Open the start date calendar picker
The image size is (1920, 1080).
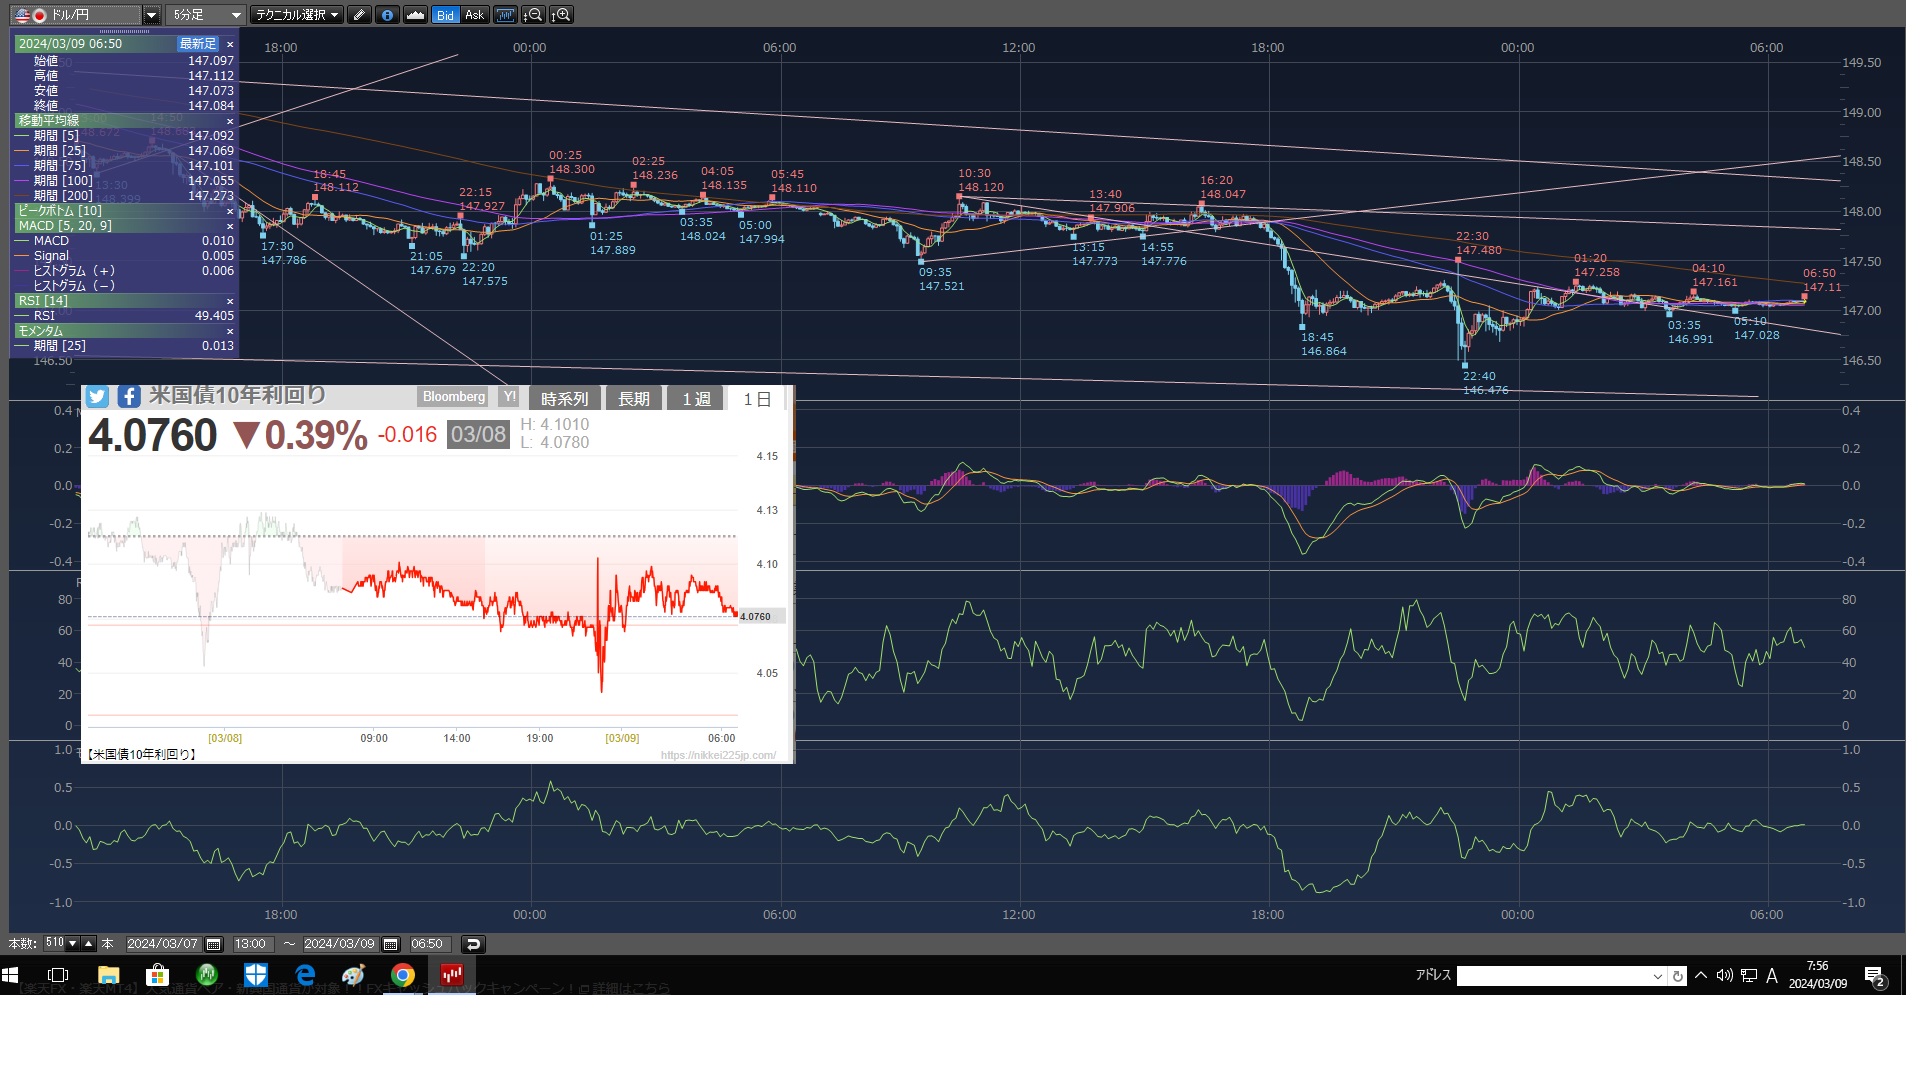(x=213, y=944)
